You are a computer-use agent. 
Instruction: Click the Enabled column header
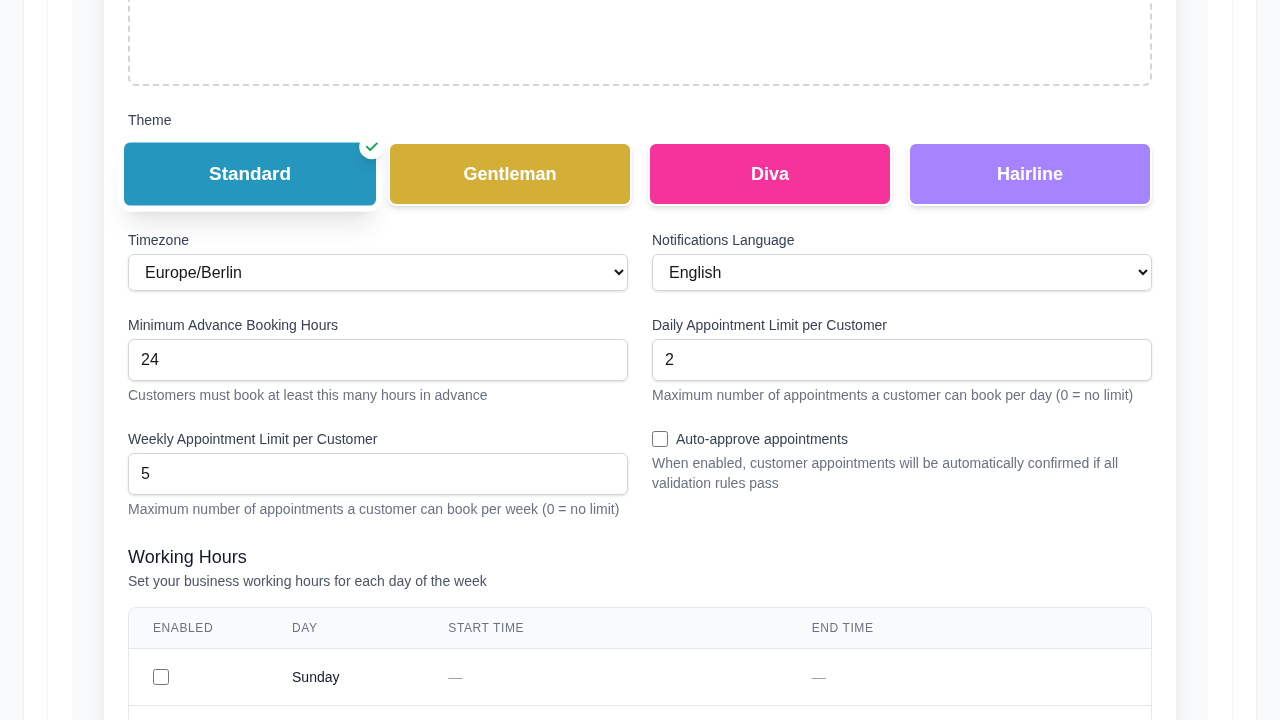pos(183,628)
